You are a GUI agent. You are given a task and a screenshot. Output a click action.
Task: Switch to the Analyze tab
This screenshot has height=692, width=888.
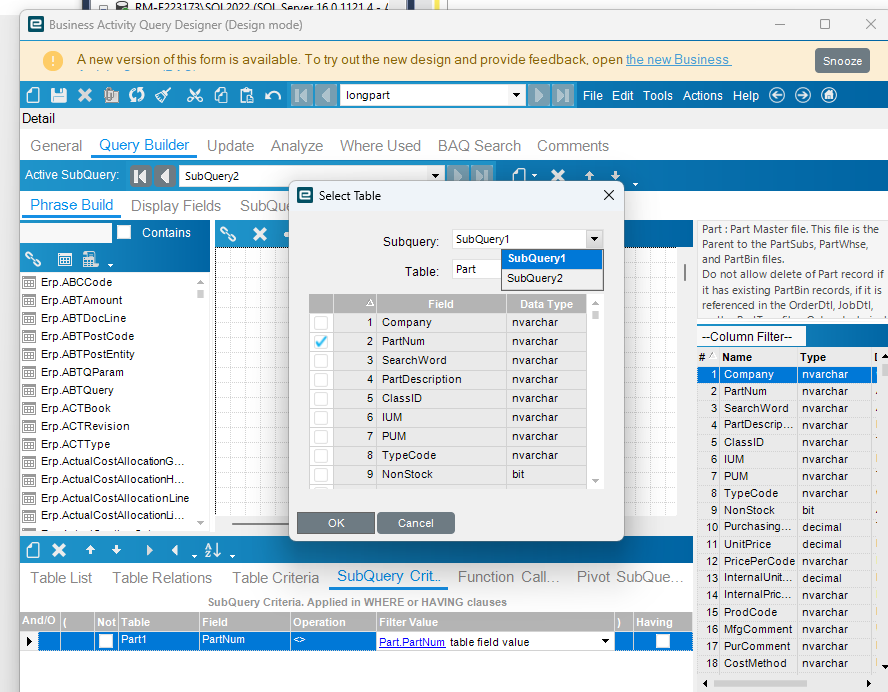[x=297, y=146]
